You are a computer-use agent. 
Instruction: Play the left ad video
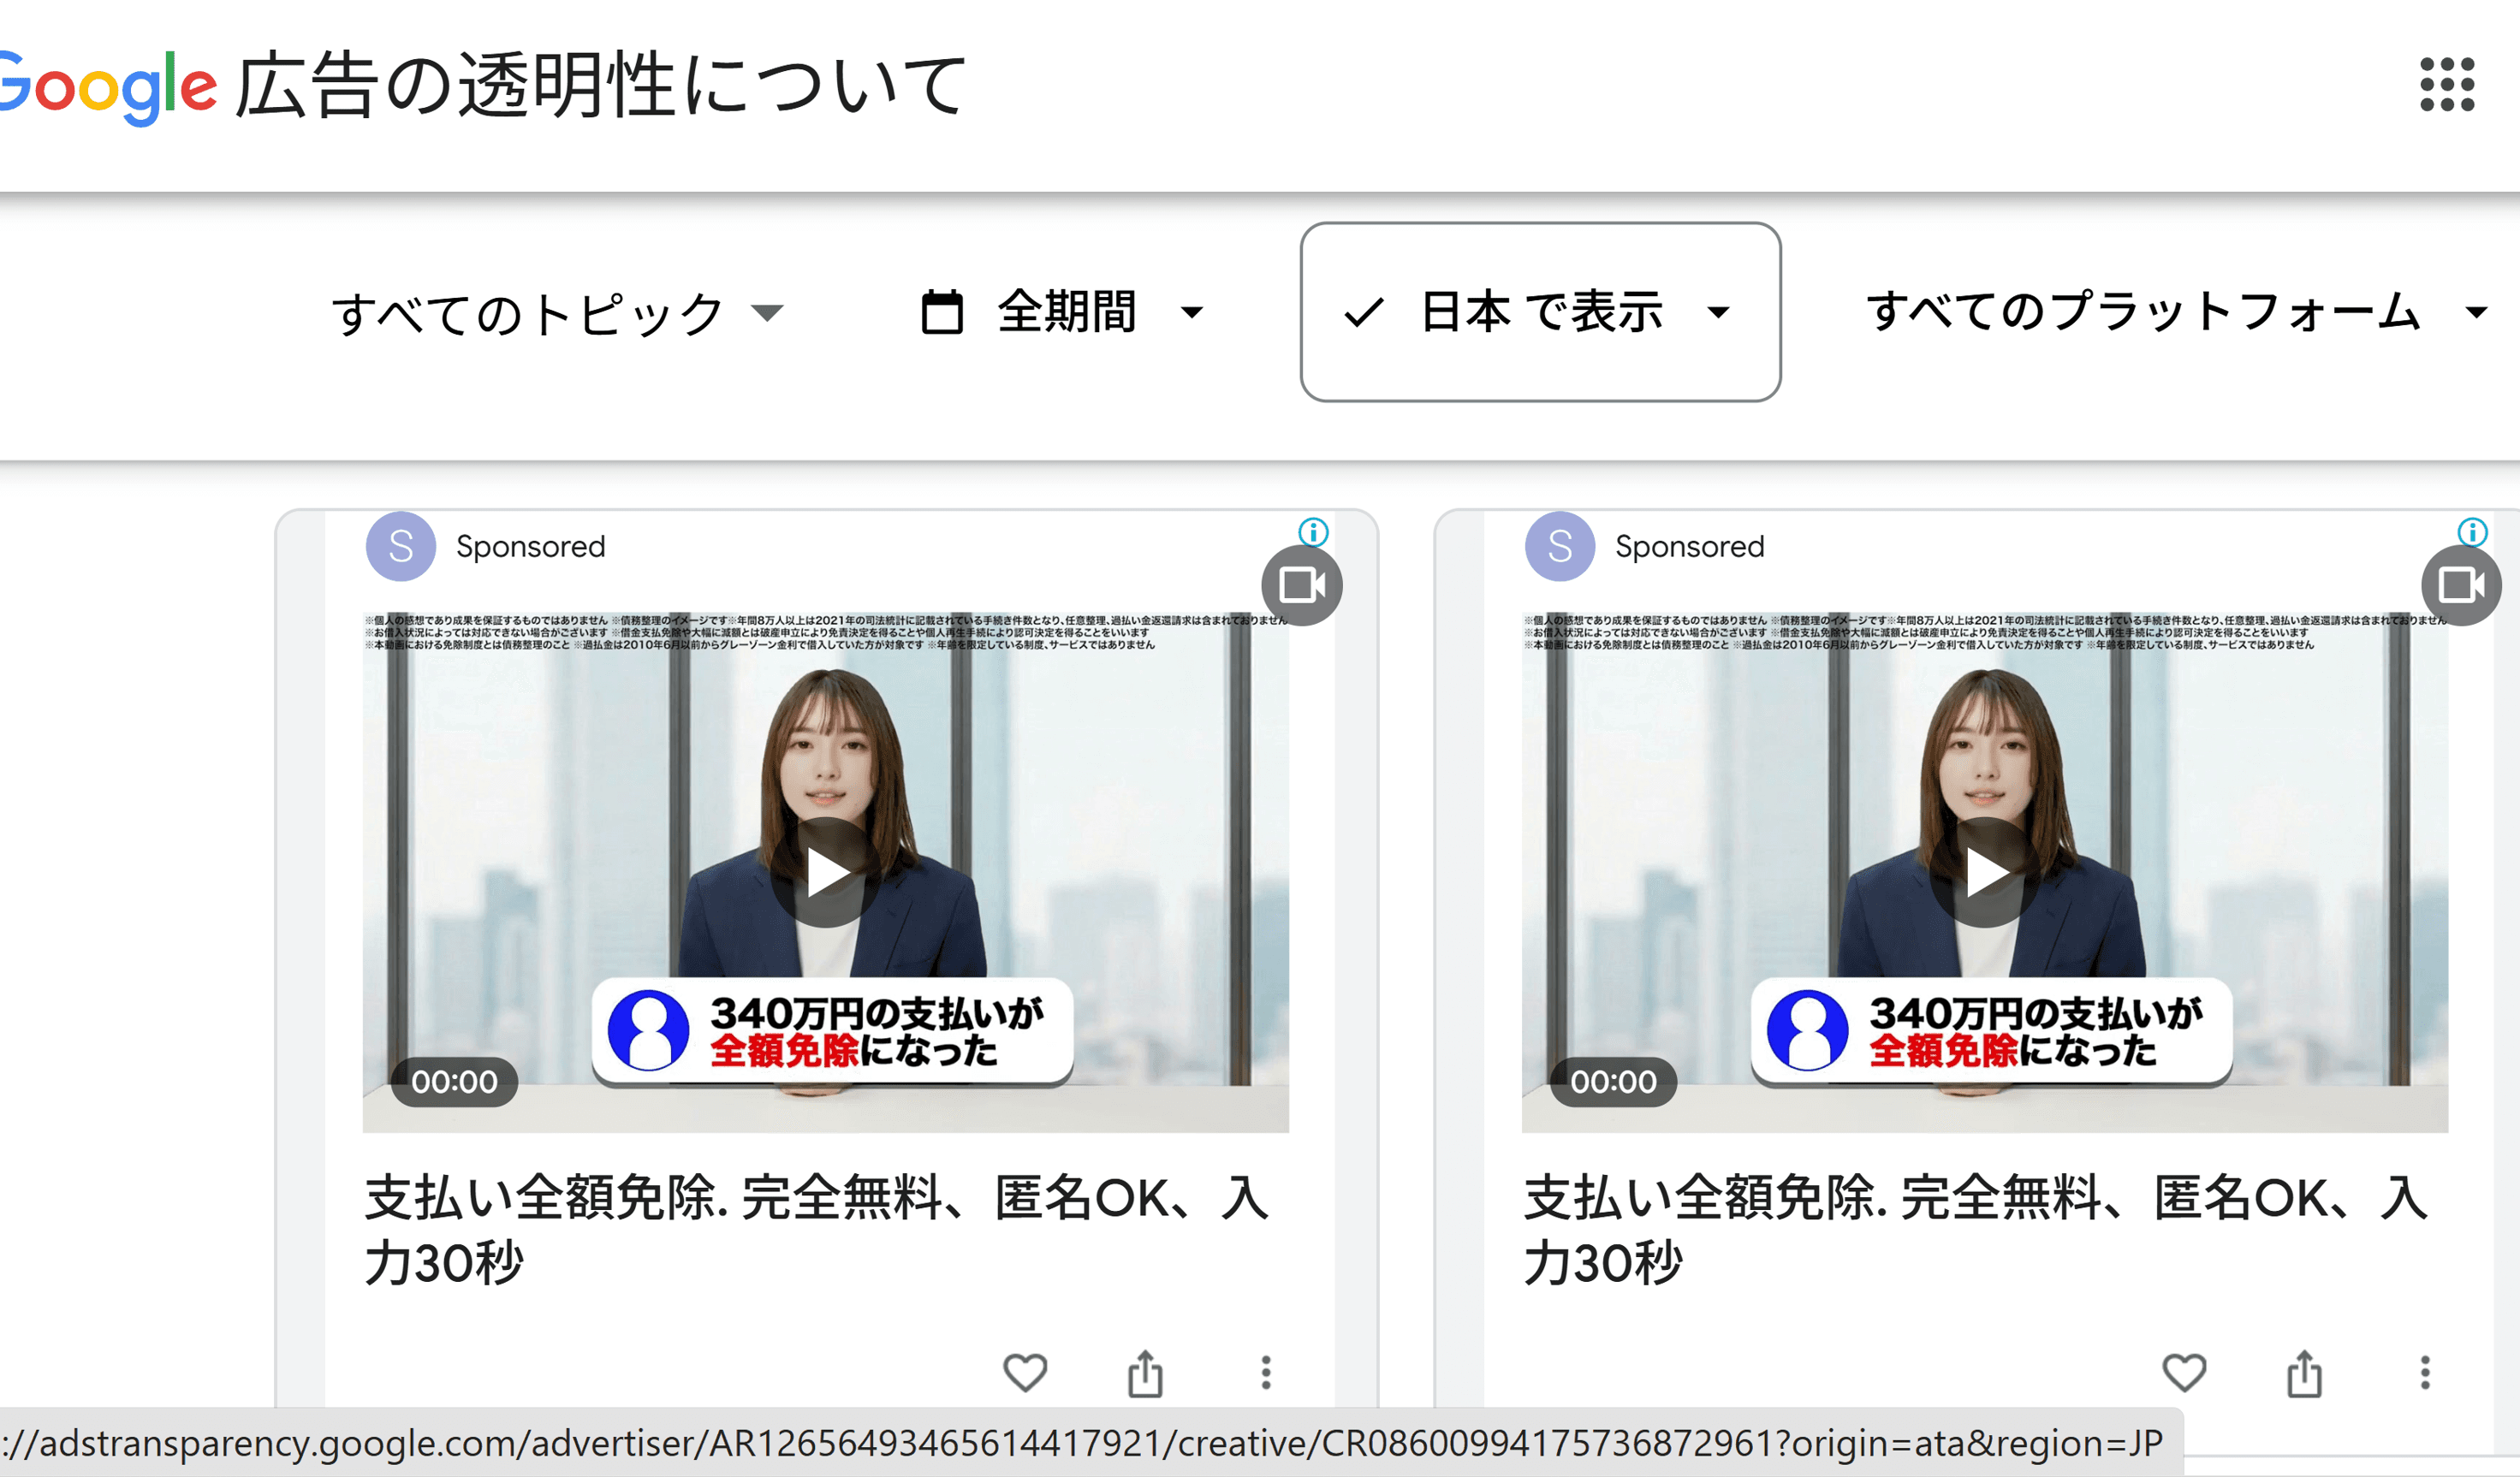(826, 873)
